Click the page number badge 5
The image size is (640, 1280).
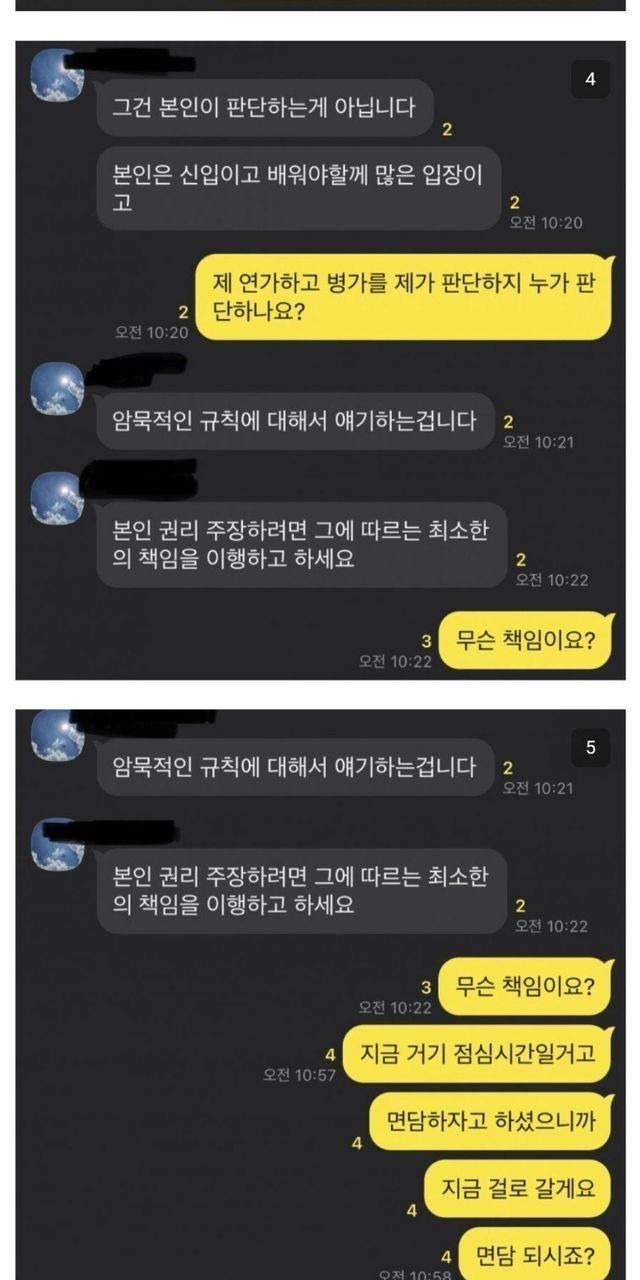tap(590, 748)
